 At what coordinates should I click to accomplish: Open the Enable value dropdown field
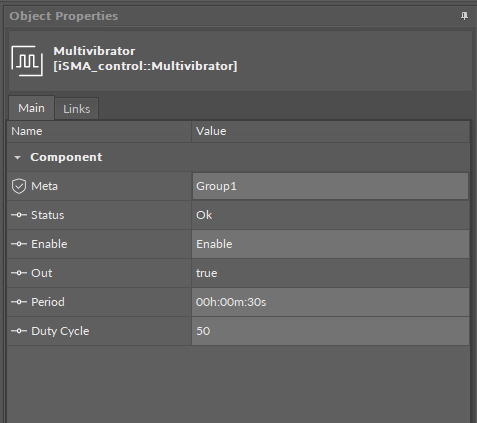tap(330, 244)
